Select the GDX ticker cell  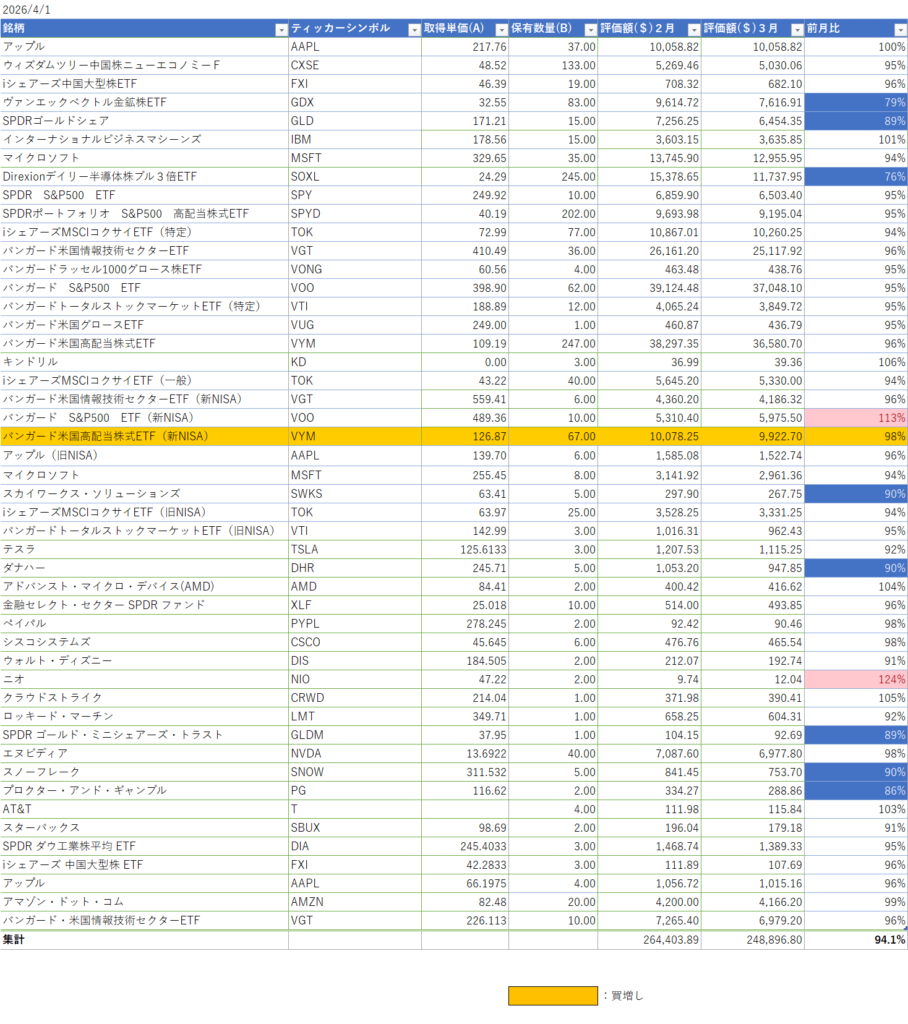(x=302, y=102)
